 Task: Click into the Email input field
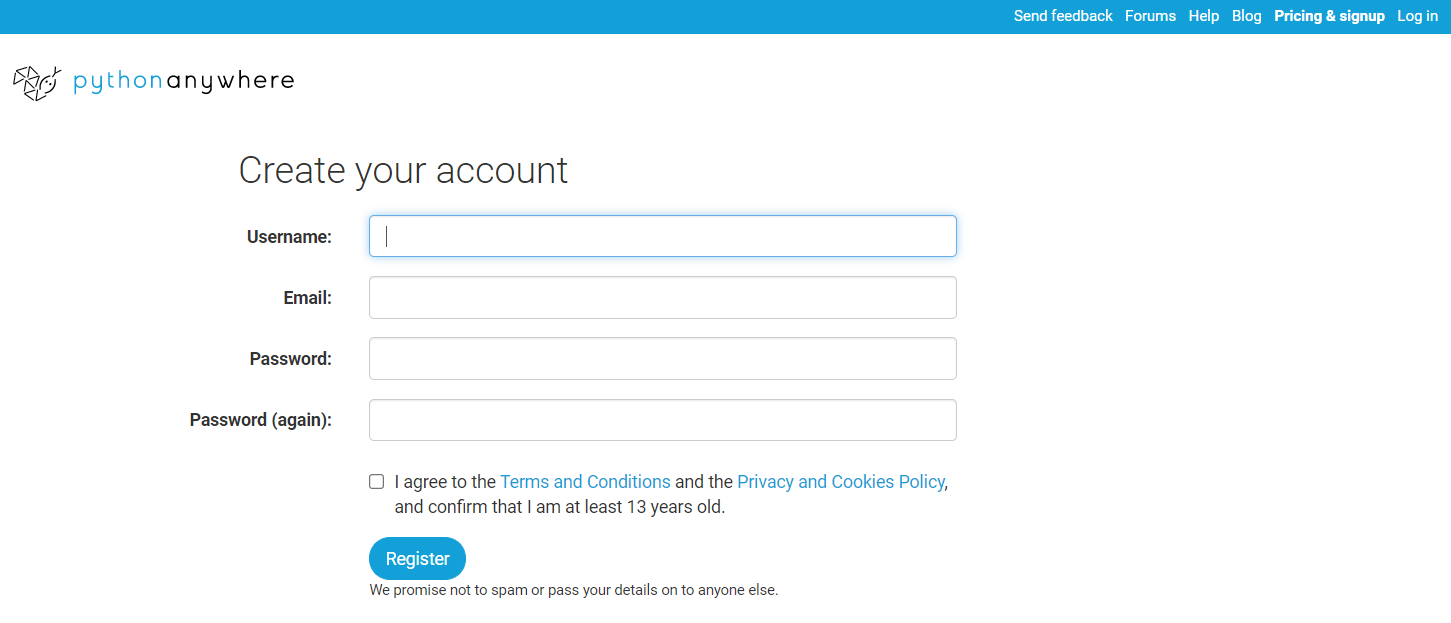[662, 298]
